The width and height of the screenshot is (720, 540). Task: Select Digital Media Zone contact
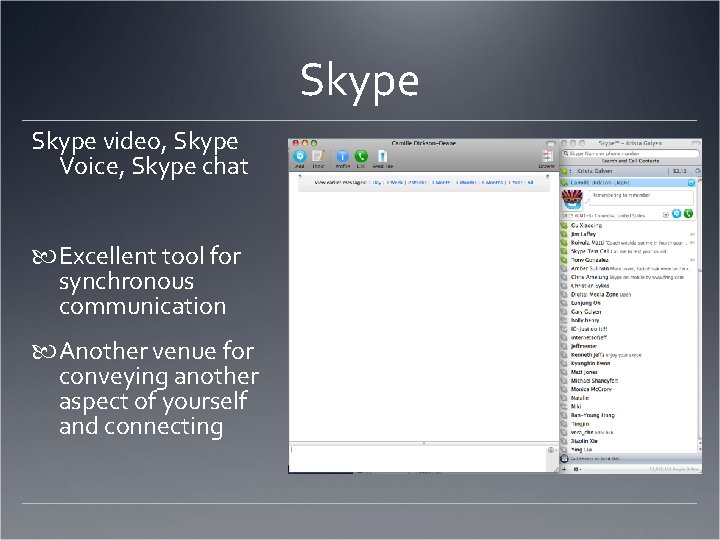tap(628, 295)
